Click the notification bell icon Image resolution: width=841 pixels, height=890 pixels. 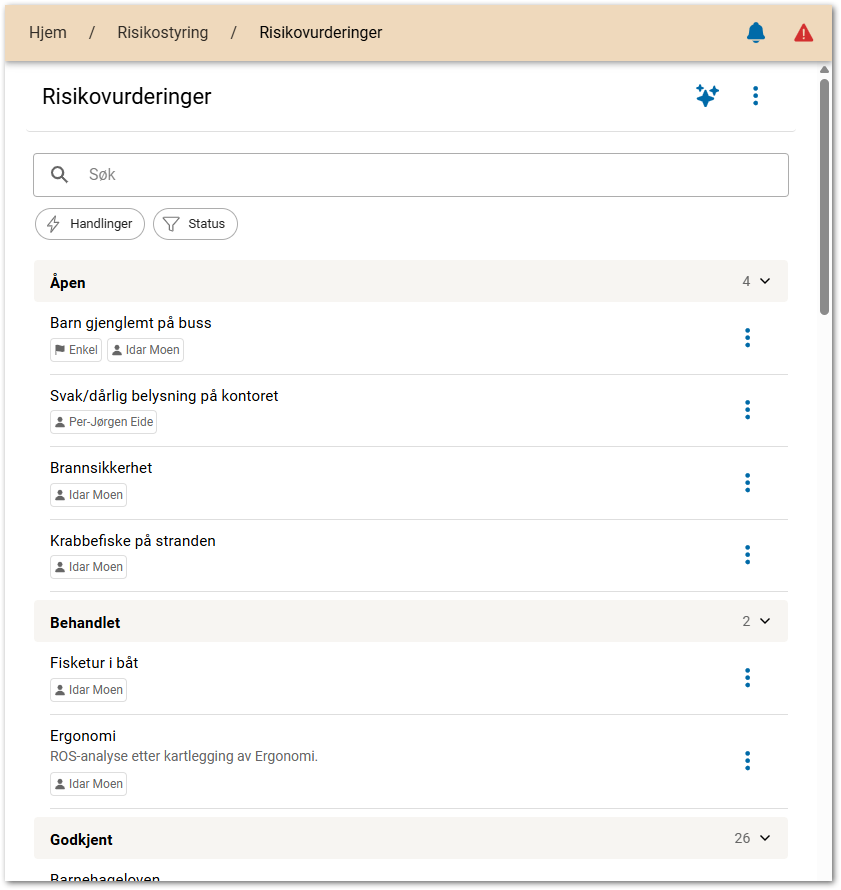(x=756, y=33)
